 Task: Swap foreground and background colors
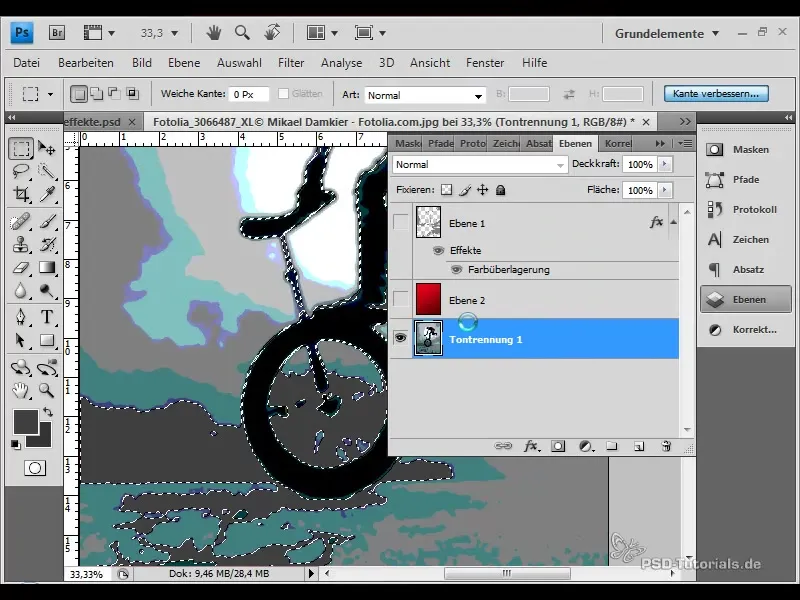tap(47, 412)
